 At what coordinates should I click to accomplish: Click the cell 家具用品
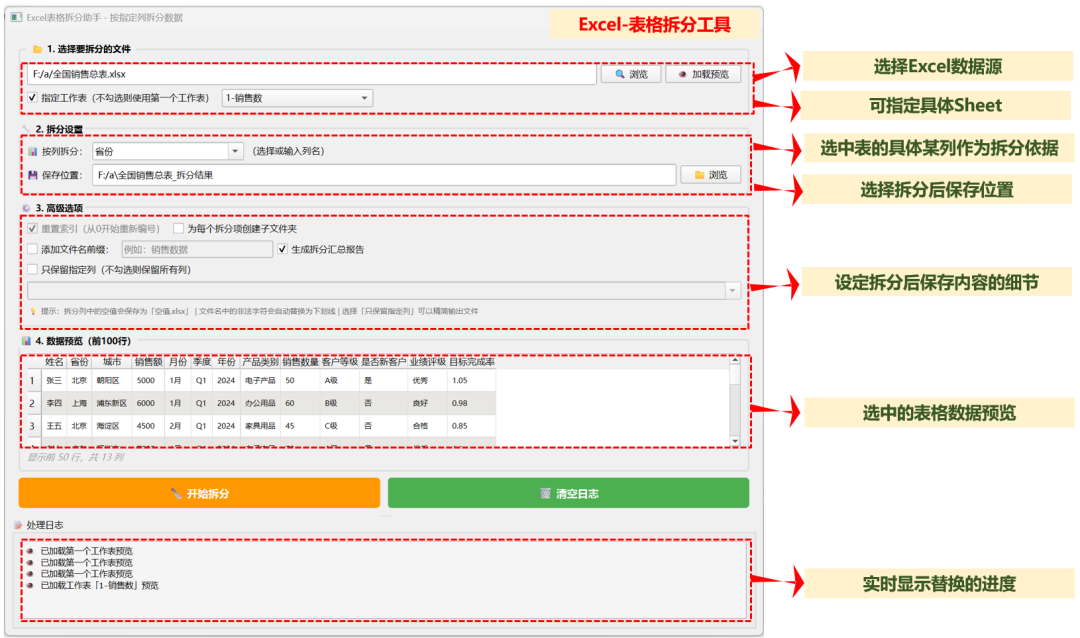click(260, 426)
